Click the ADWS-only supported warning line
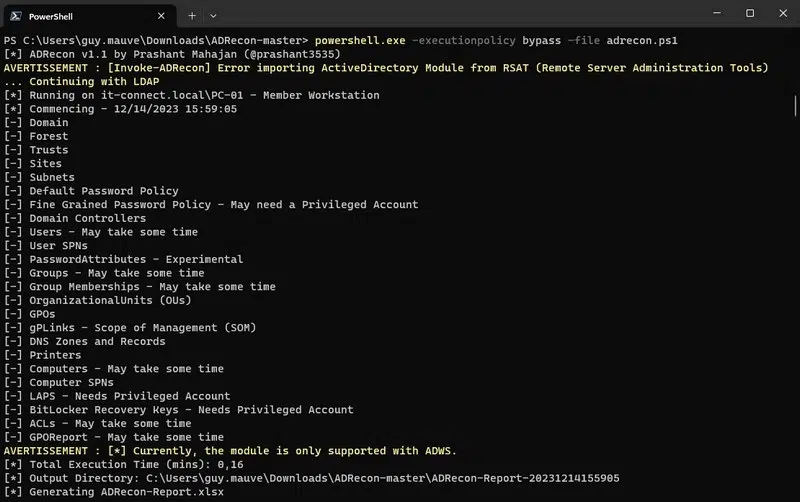This screenshot has width=800, height=502. click(x=230, y=451)
